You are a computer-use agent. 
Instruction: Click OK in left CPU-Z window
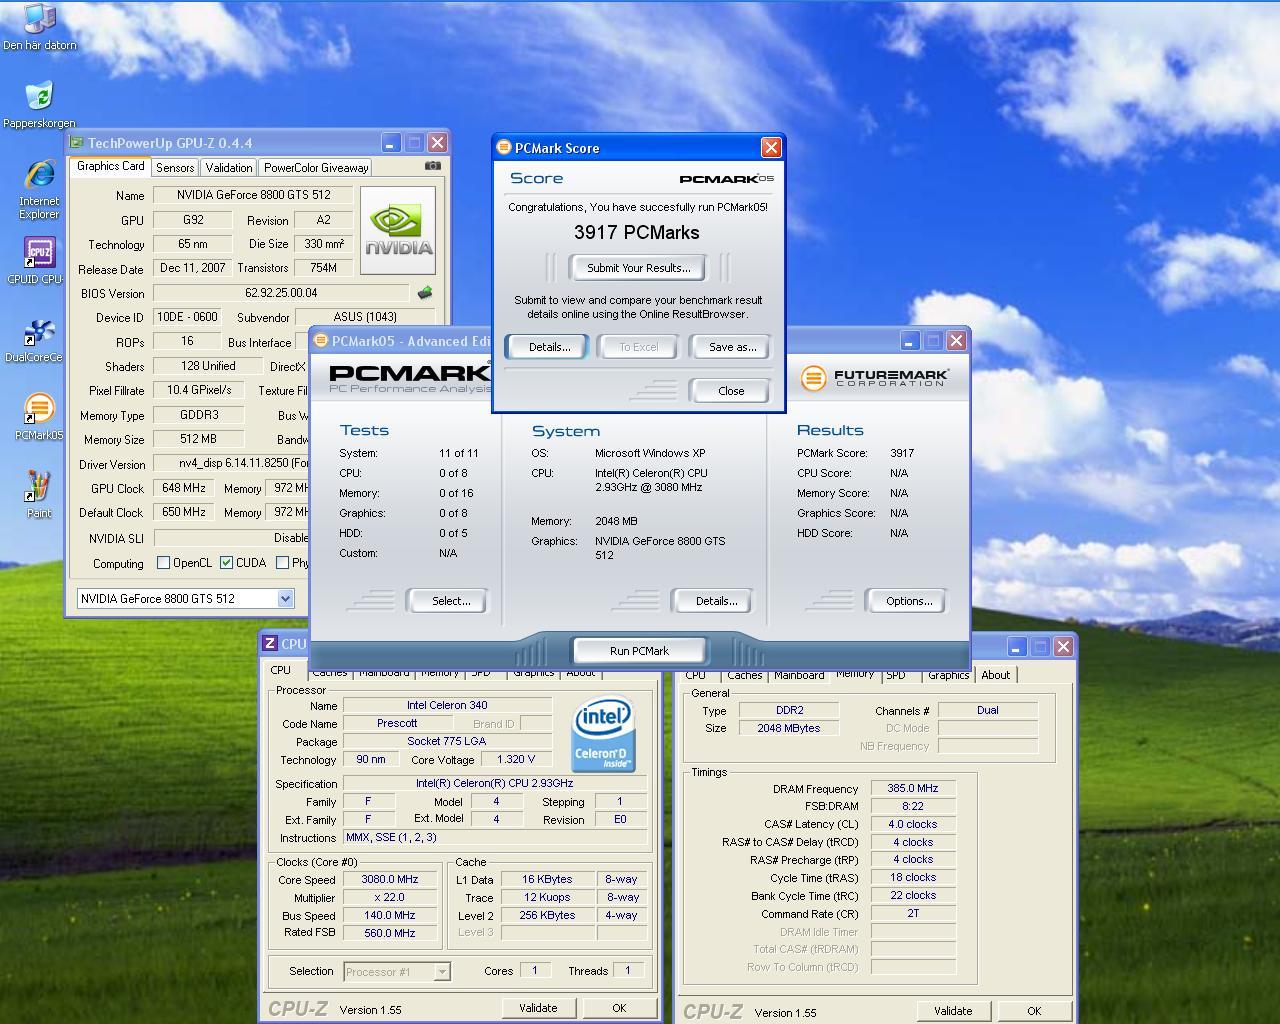pos(619,1008)
